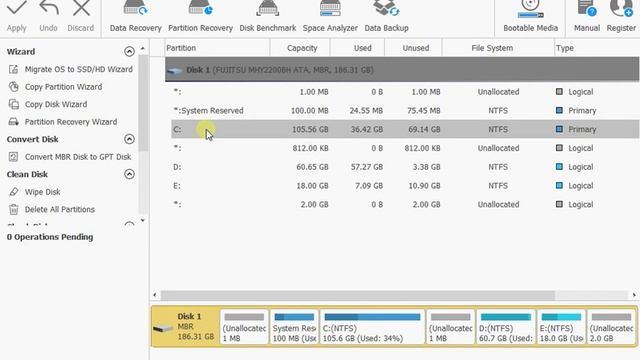
Task: Click horizontal scrollbar right arrow
Action: (x=634, y=295)
